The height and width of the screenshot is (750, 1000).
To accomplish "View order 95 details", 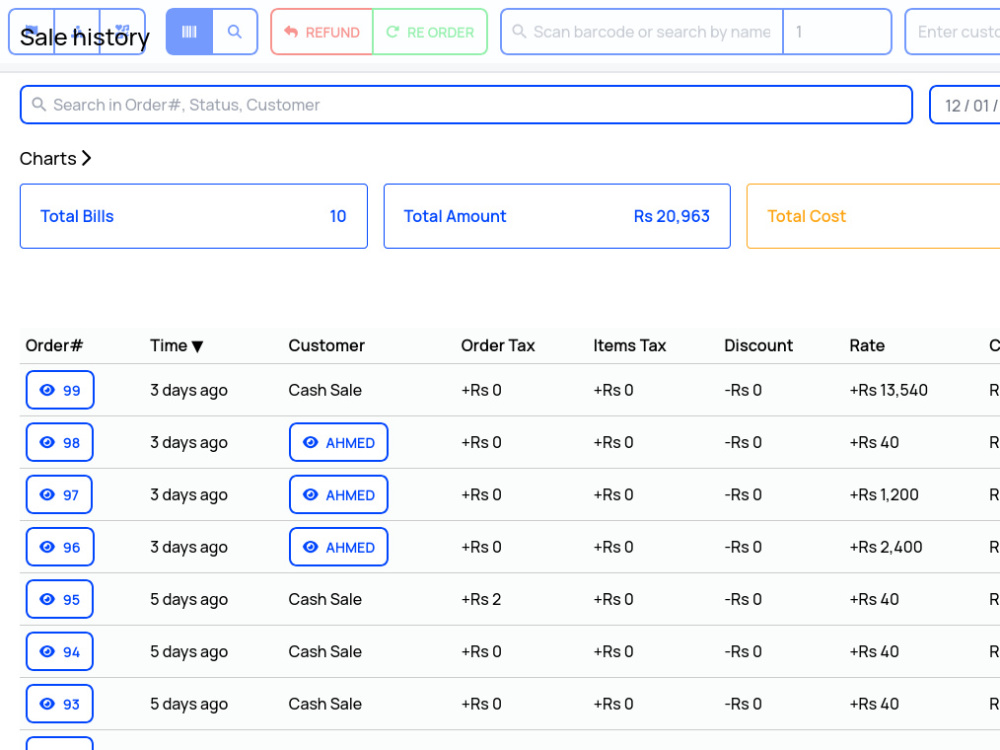I will (x=59, y=599).
